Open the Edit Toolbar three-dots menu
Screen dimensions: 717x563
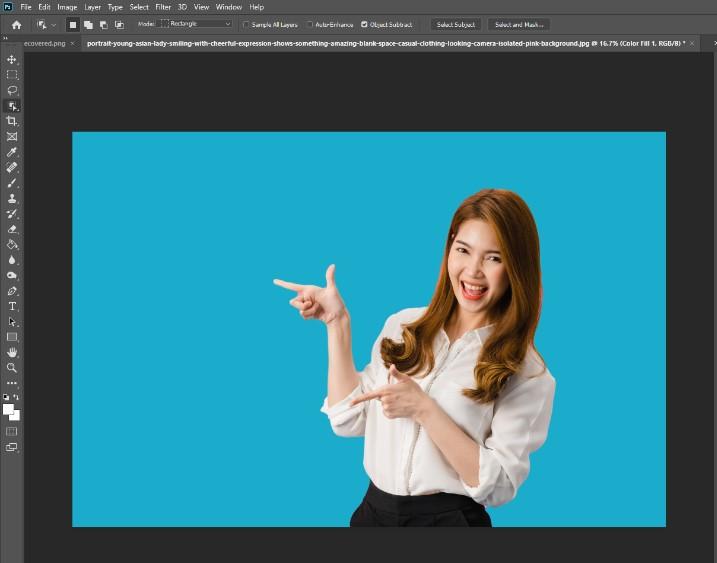click(x=12, y=383)
